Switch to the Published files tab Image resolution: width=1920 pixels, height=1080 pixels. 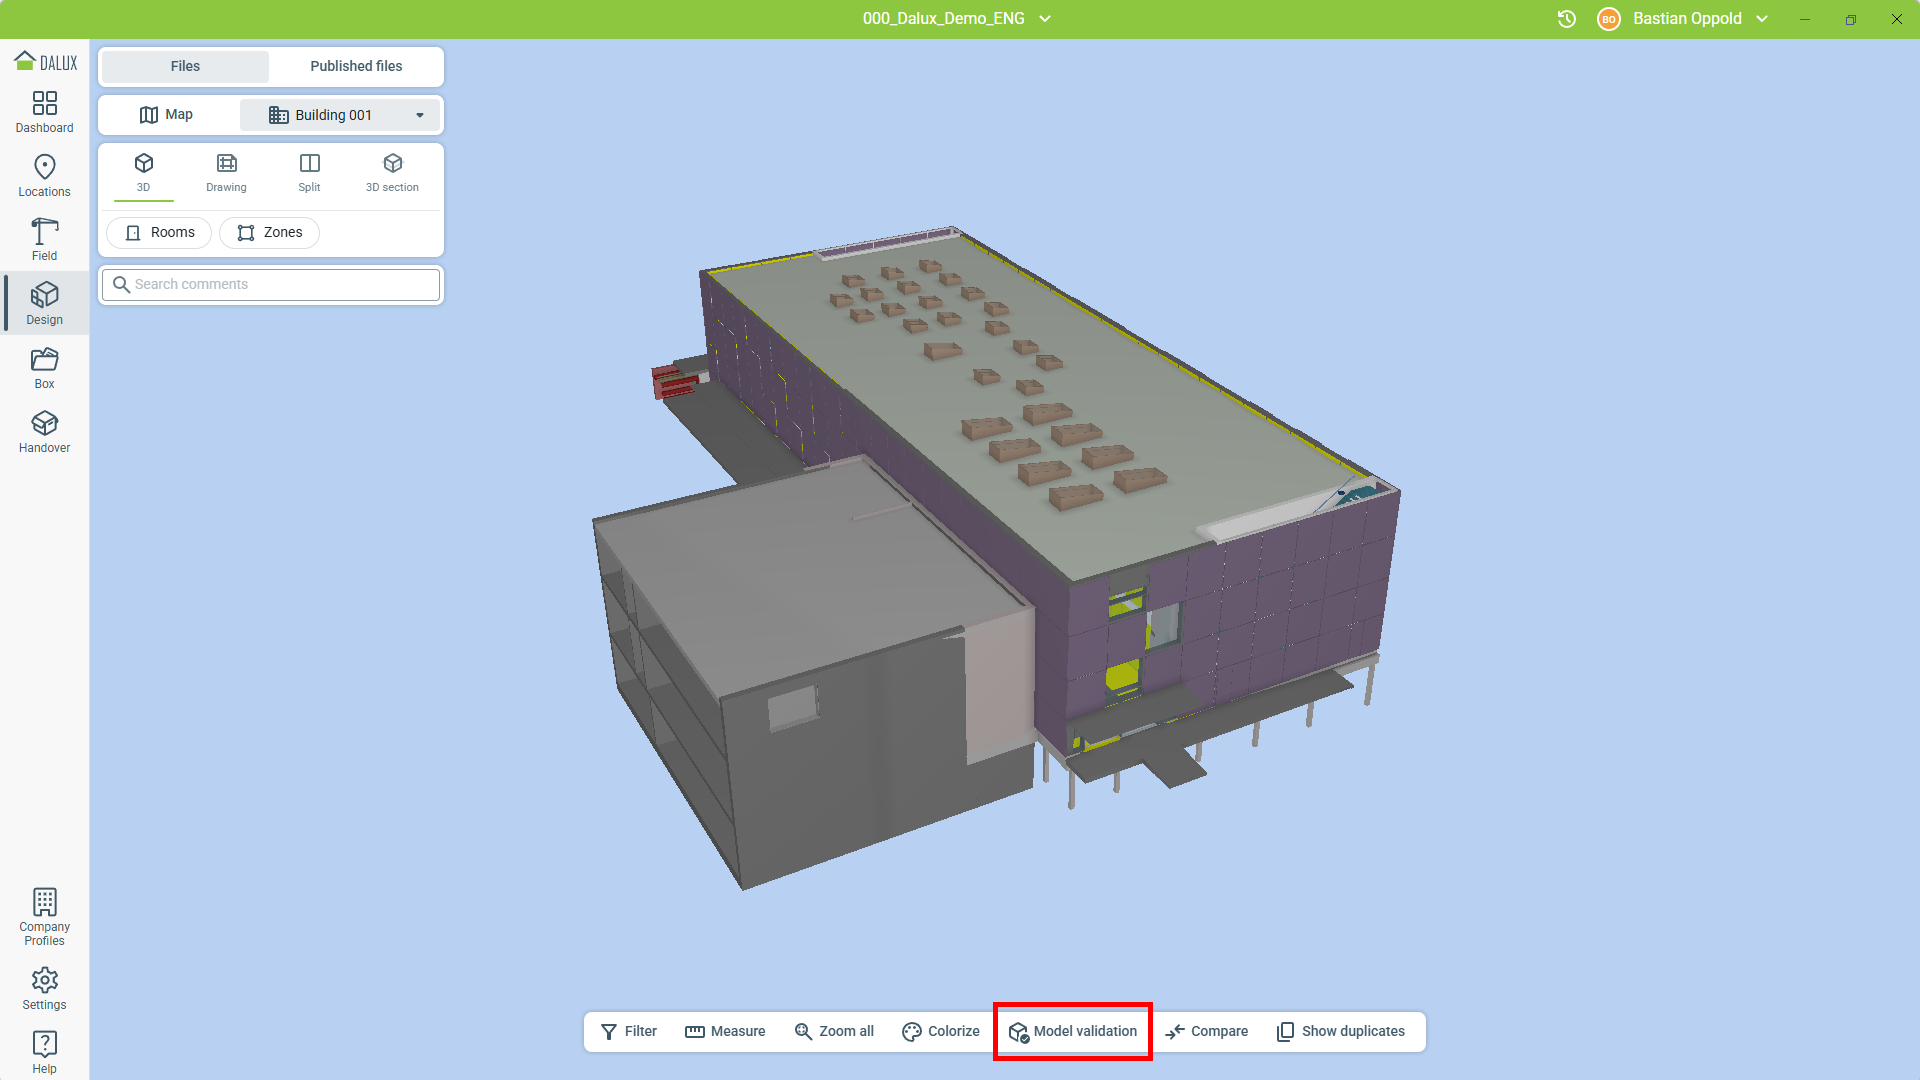tap(356, 66)
